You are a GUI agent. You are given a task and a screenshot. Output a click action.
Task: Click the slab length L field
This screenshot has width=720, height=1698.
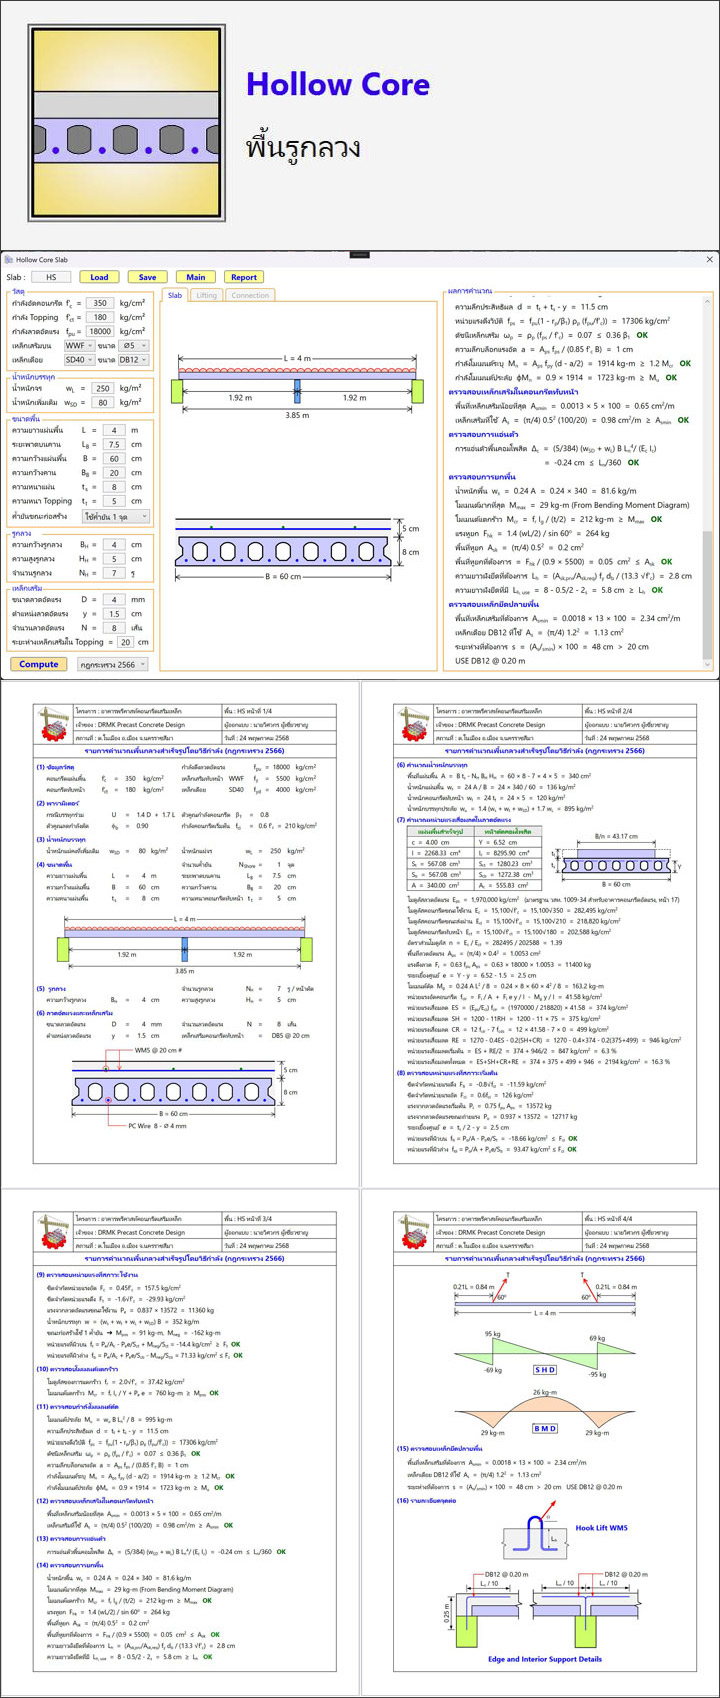115,430
